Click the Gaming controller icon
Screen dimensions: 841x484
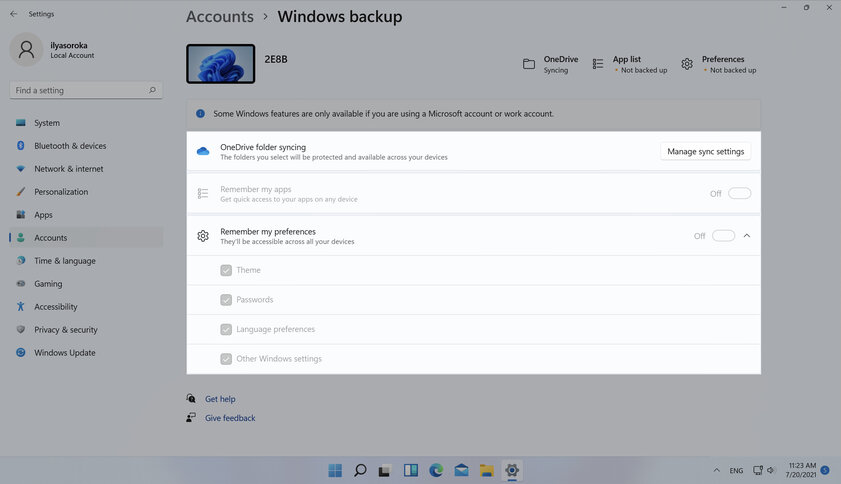[x=21, y=284]
